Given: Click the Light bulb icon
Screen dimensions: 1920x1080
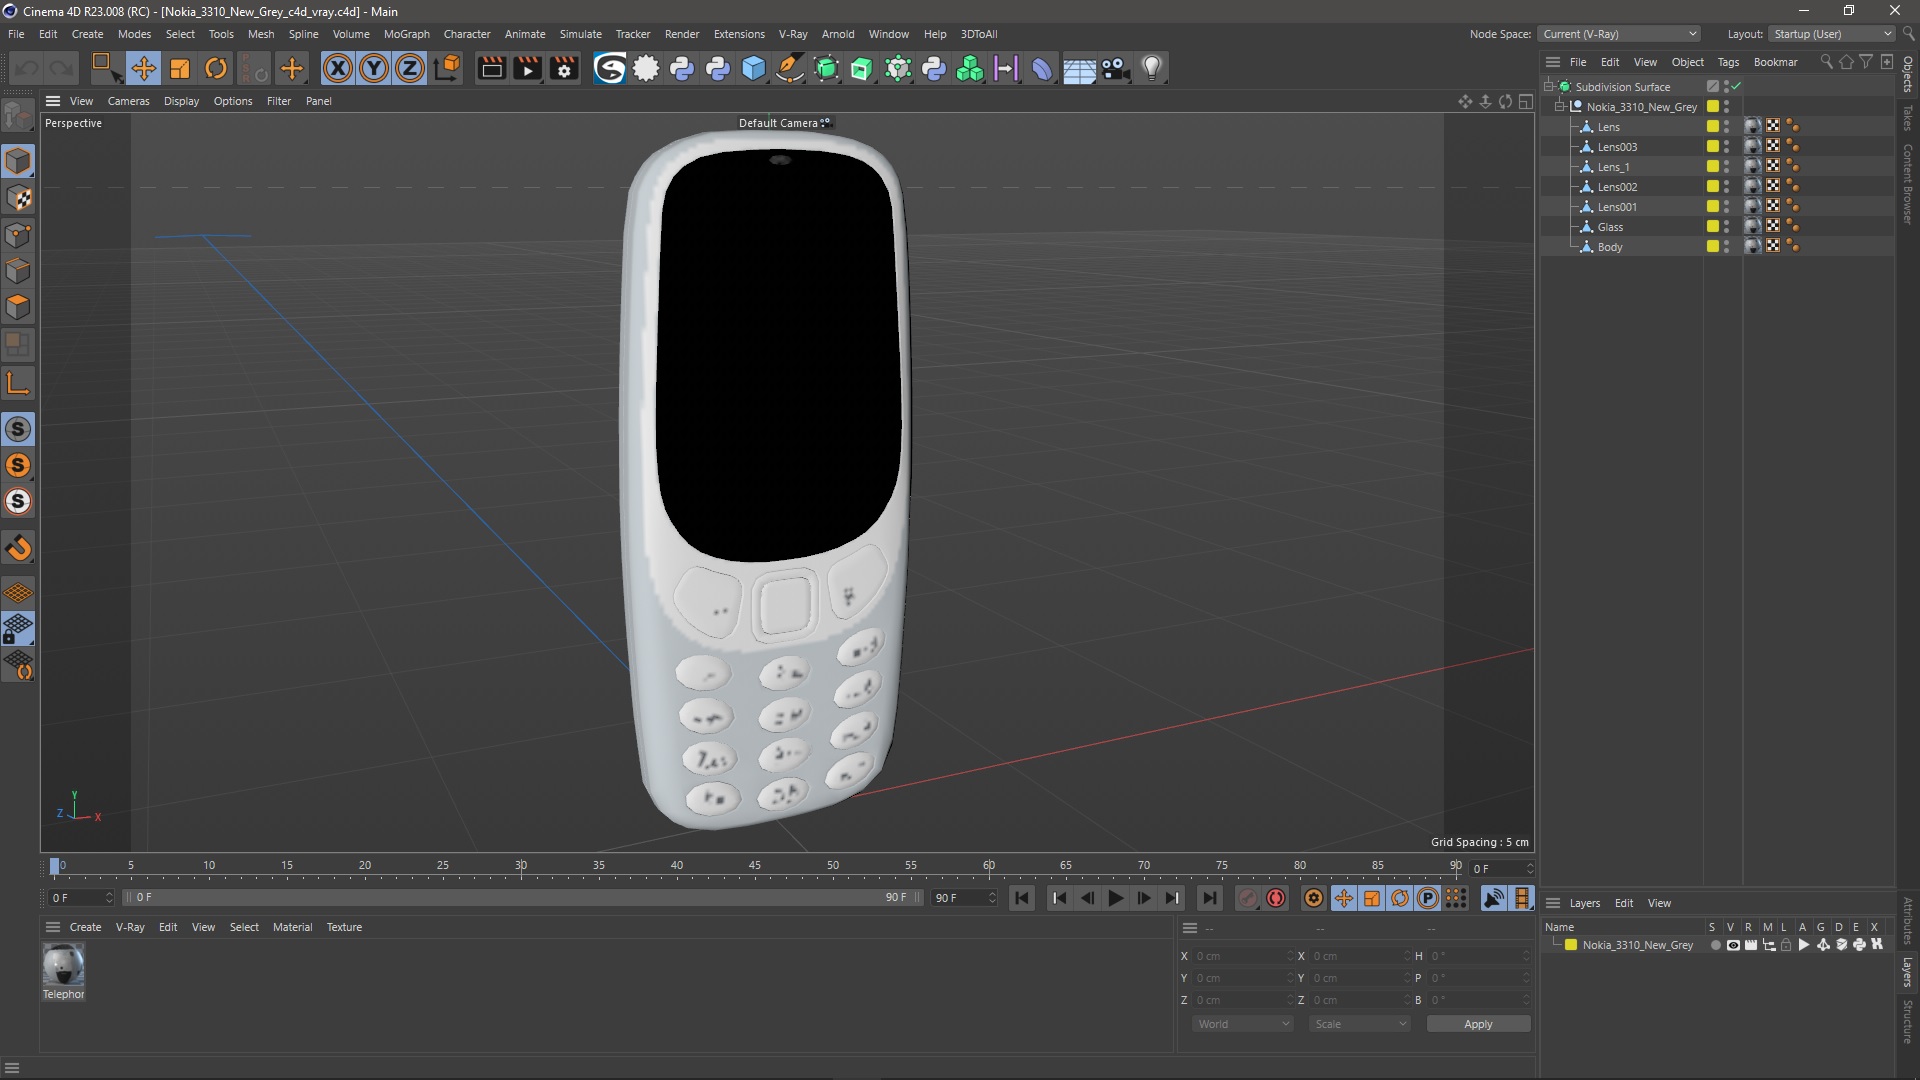Looking at the screenshot, I should [1152, 68].
